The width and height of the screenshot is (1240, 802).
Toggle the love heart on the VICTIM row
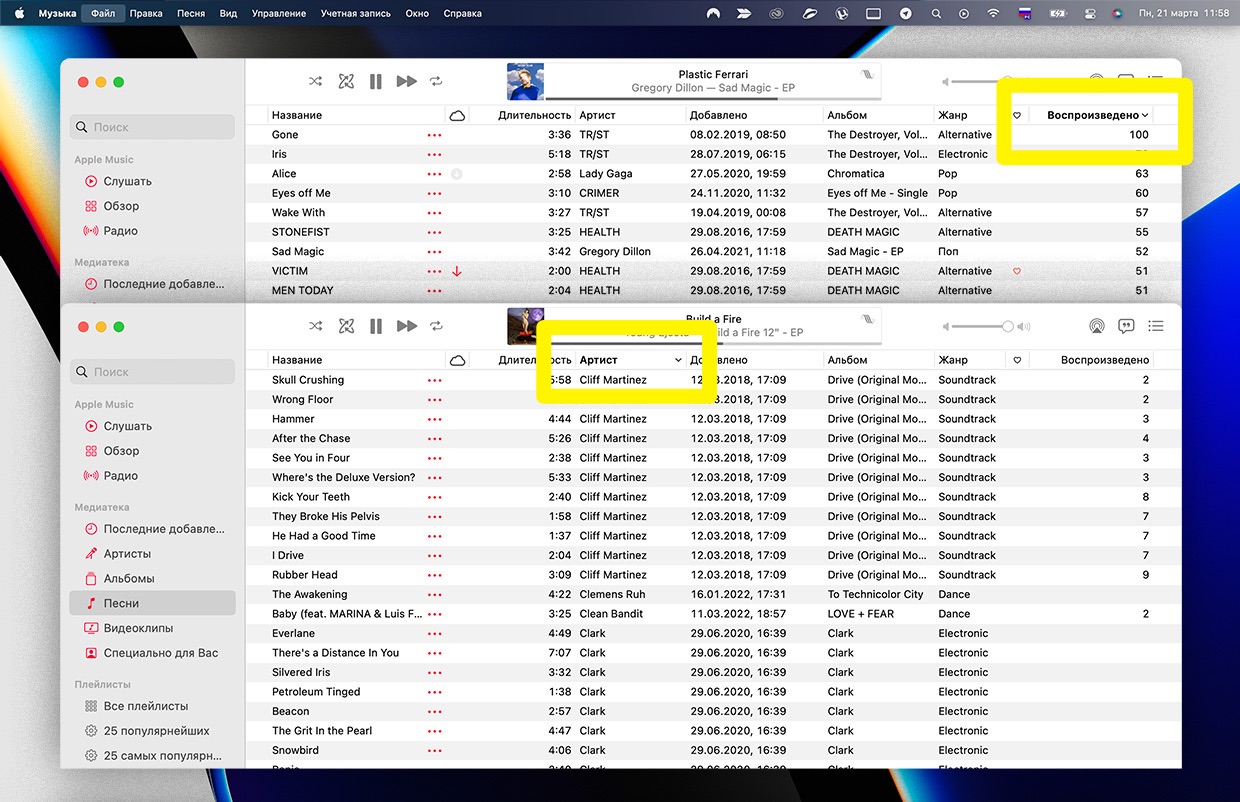pyautogui.click(x=1017, y=271)
